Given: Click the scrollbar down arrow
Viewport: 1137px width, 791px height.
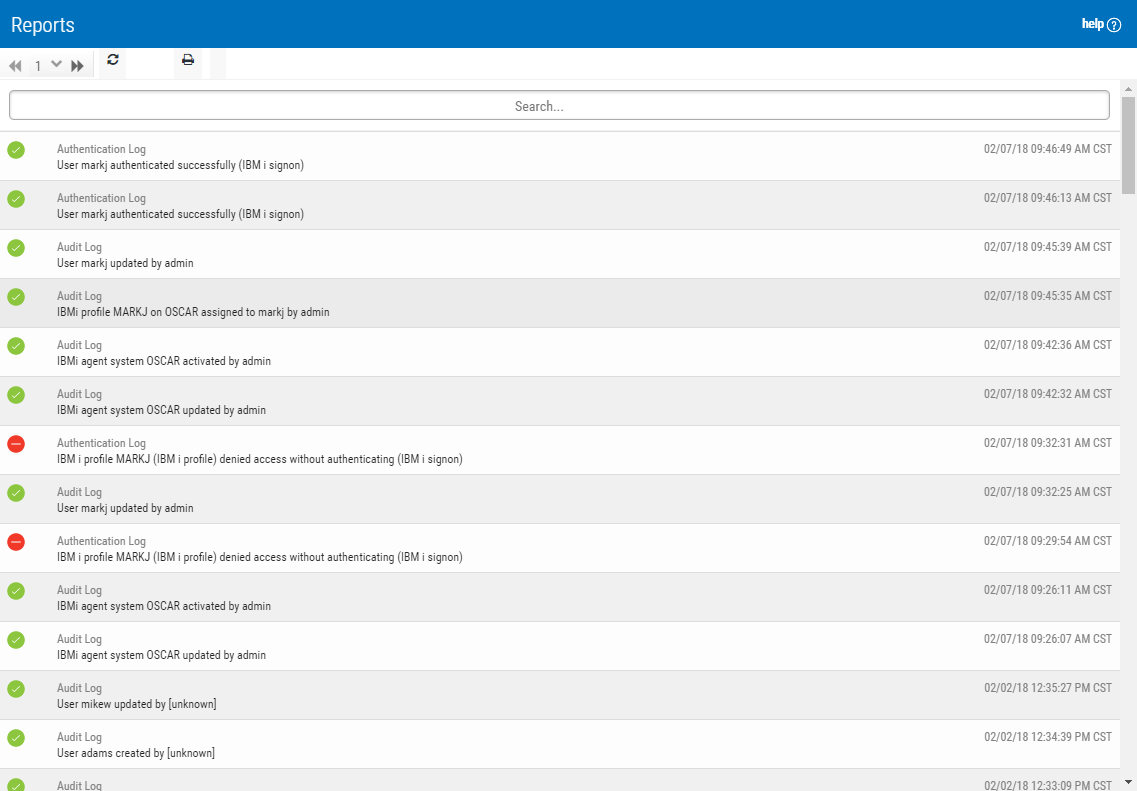Looking at the screenshot, I should tap(1128, 782).
